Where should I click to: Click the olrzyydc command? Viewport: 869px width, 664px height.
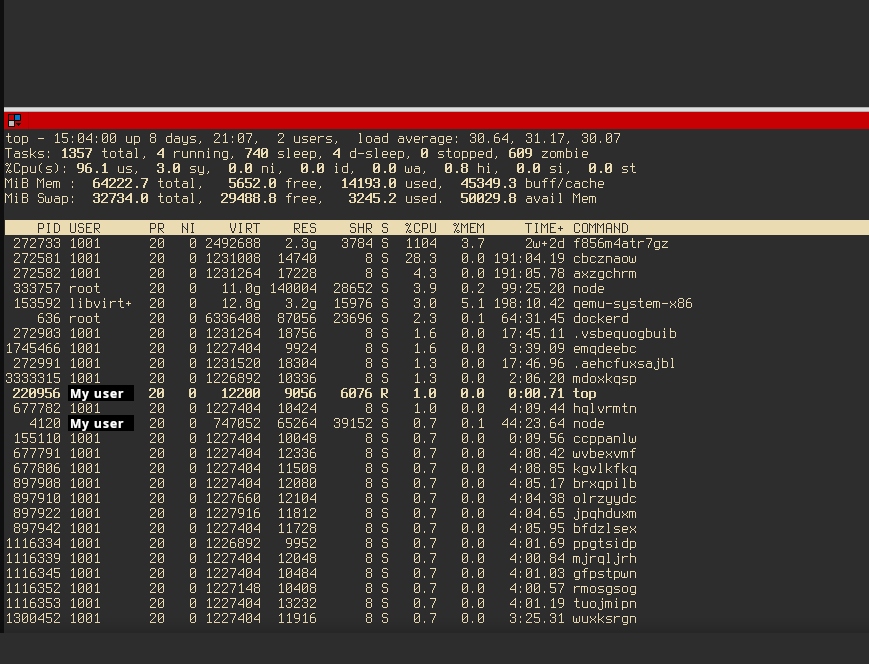tap(605, 498)
